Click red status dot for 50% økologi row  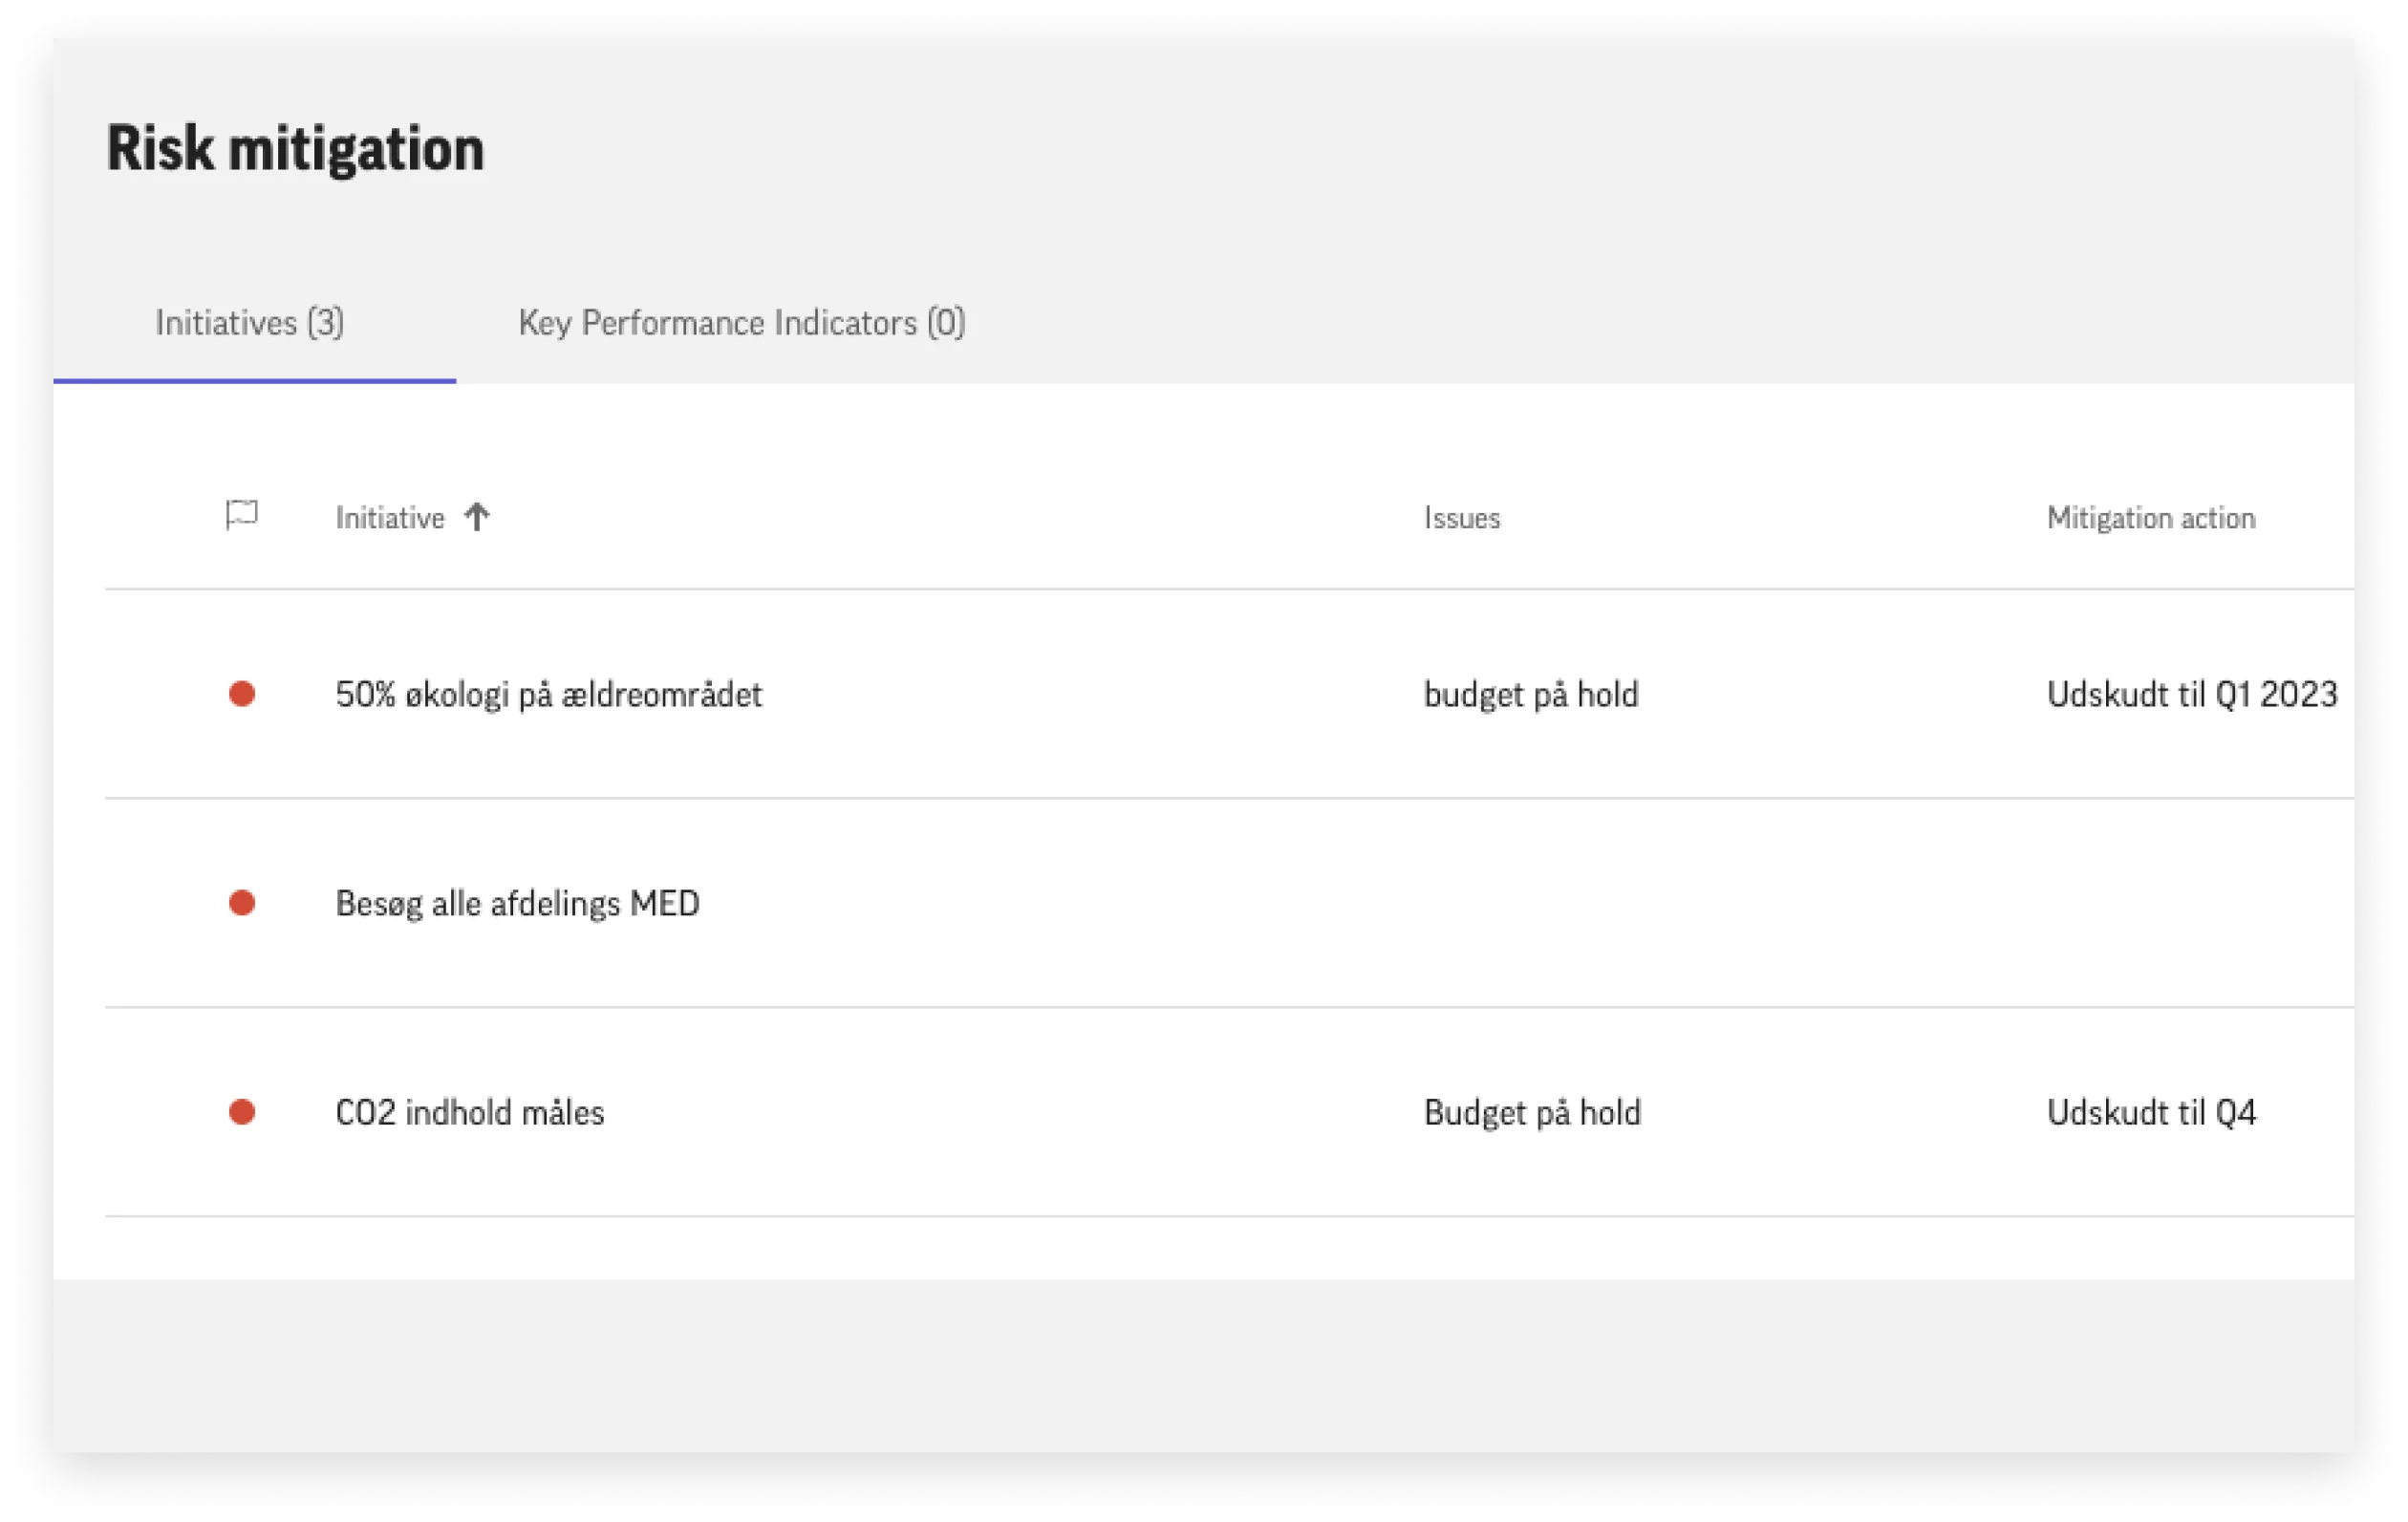pyautogui.click(x=242, y=694)
